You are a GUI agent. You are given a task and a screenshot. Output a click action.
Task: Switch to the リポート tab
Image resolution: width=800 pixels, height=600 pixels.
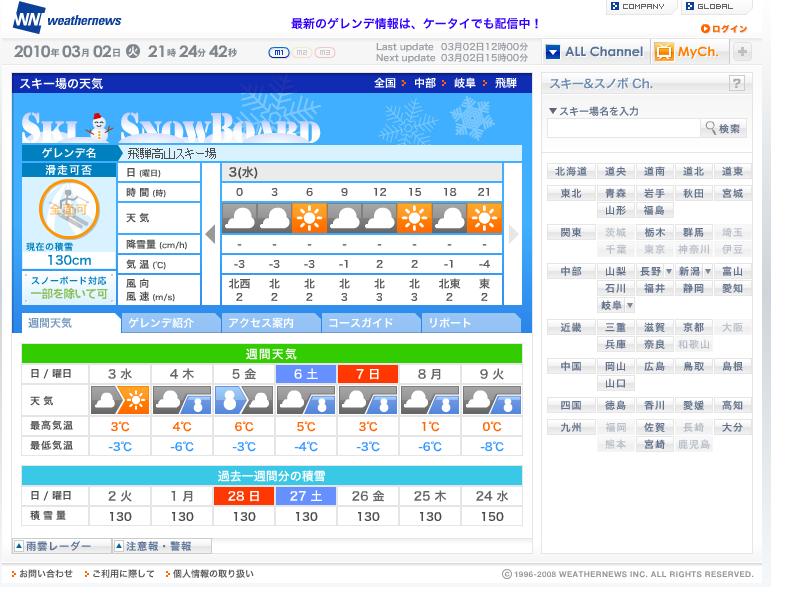tap(471, 323)
